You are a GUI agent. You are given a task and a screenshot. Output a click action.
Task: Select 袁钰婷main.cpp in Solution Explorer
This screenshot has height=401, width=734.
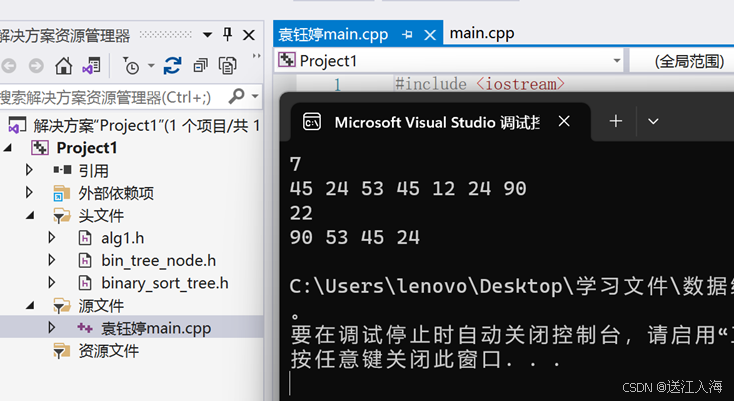tap(156, 328)
